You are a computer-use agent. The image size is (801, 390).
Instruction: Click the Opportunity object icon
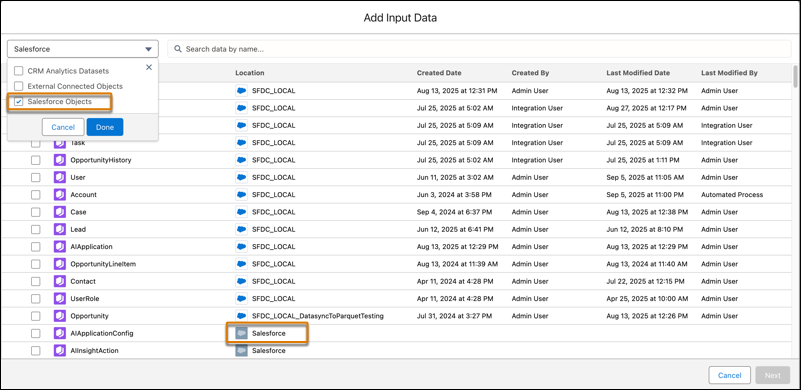60,316
